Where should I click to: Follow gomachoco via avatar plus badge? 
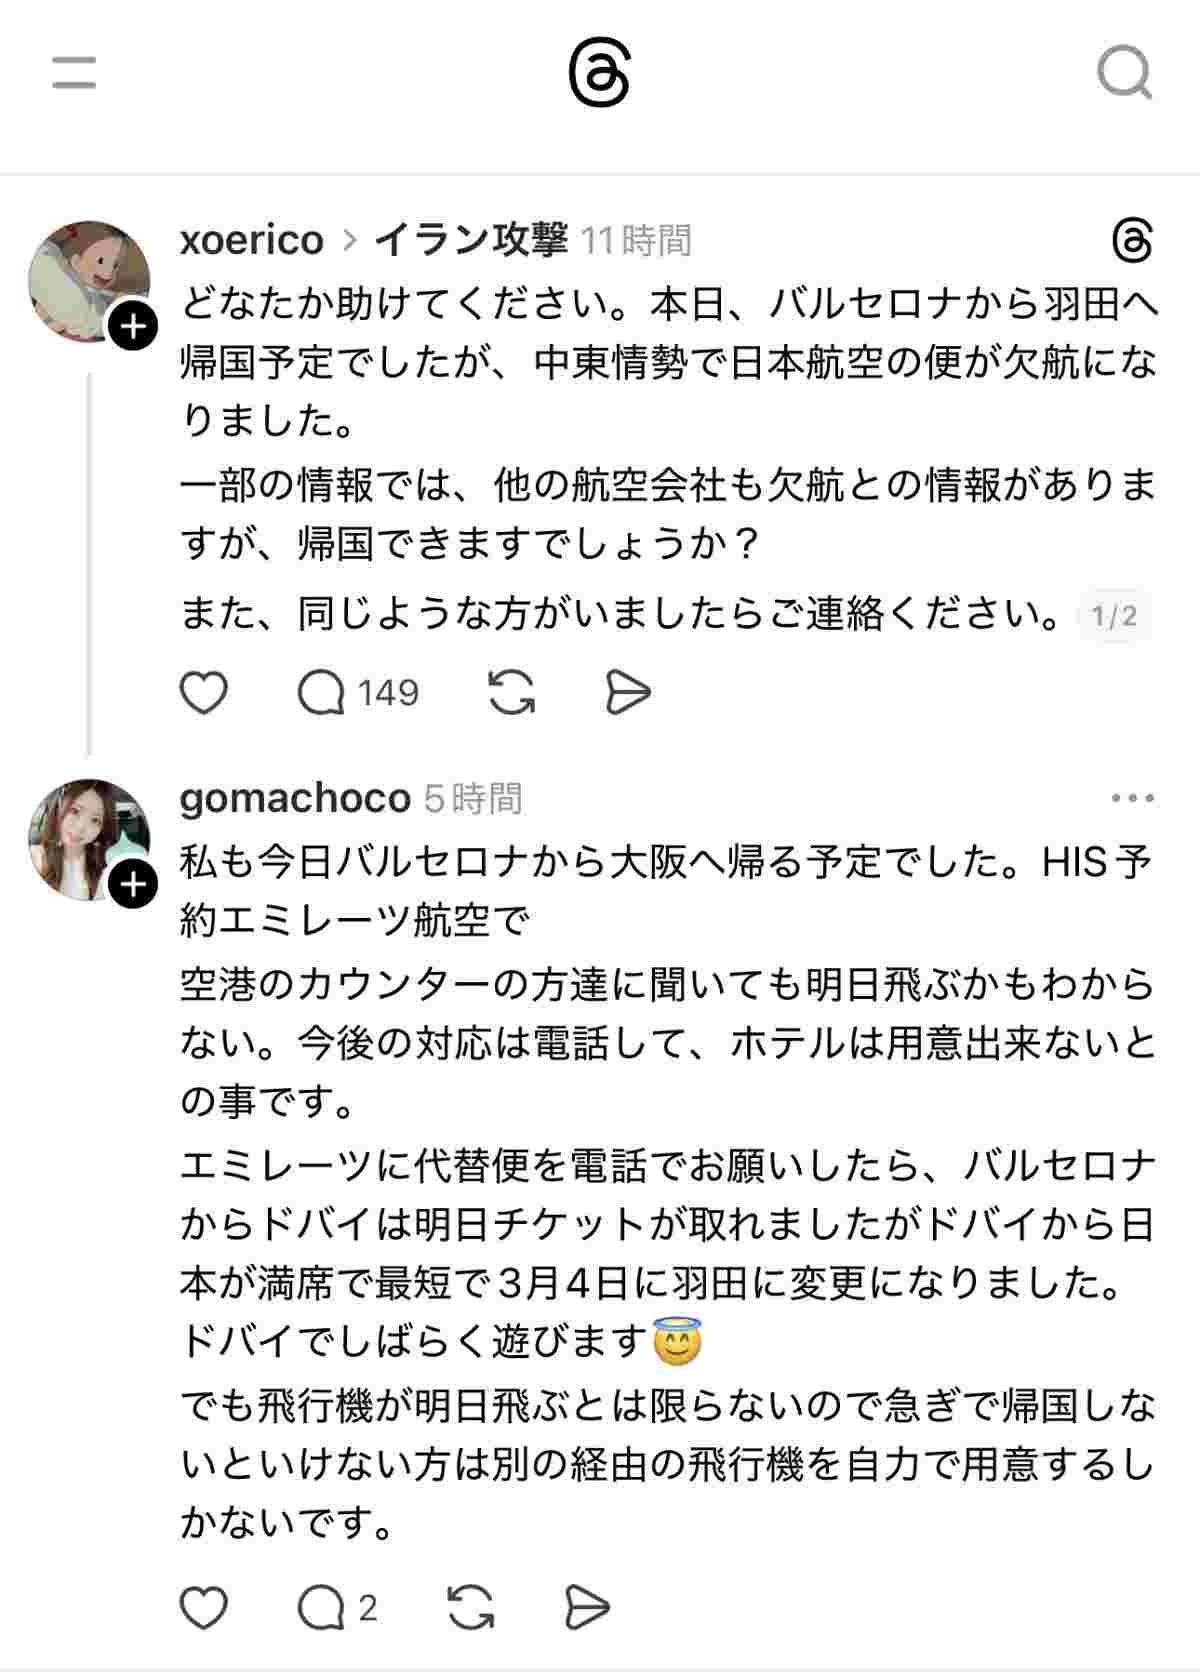click(x=133, y=885)
